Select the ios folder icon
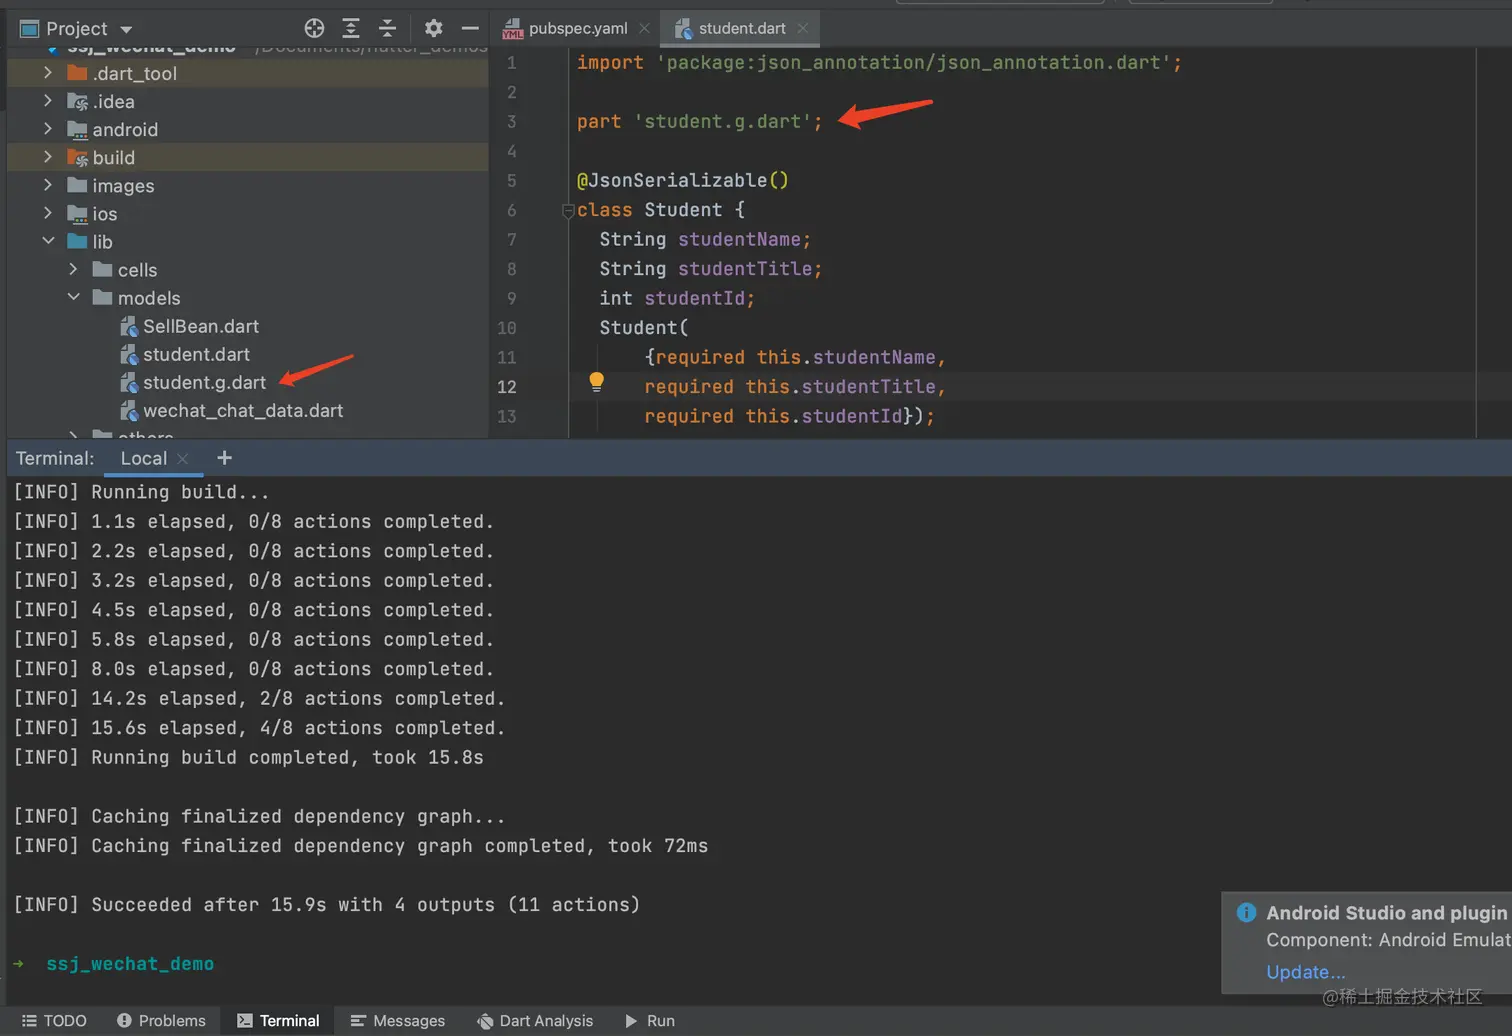The image size is (1512, 1036). tap(77, 213)
